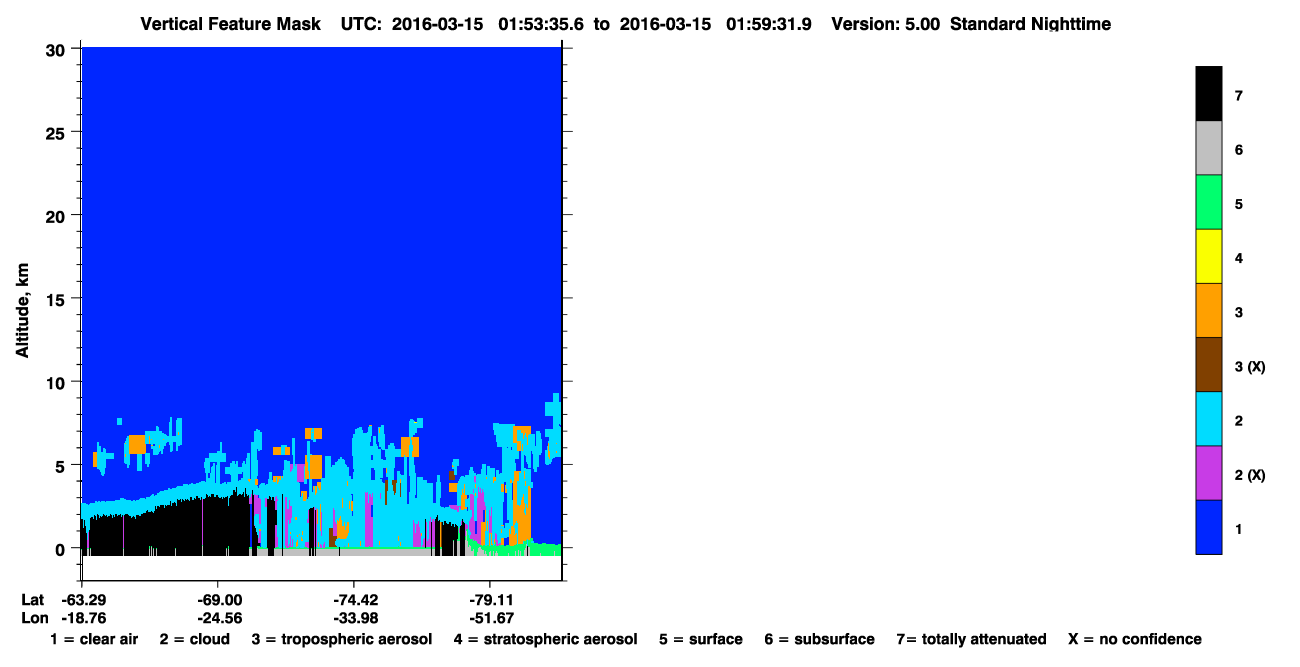
Task: Click the colorbar label '7'
Action: pyautogui.click(x=1239, y=96)
